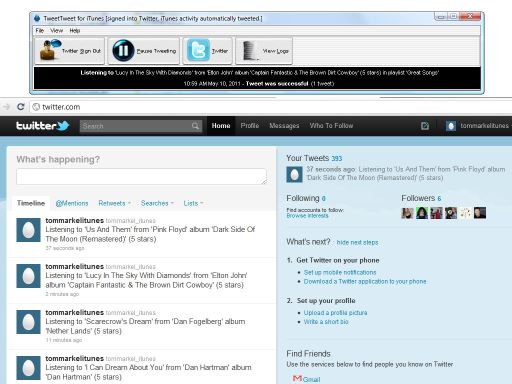Click the Followers count
The width and height of the screenshot is (512, 384).
pos(439,199)
